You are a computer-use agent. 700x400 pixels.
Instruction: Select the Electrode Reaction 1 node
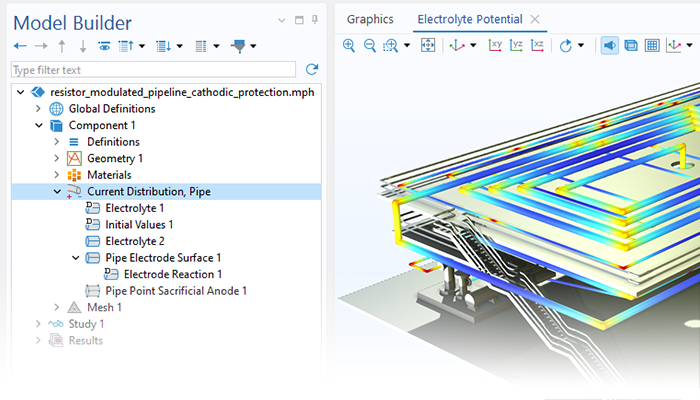point(172,274)
